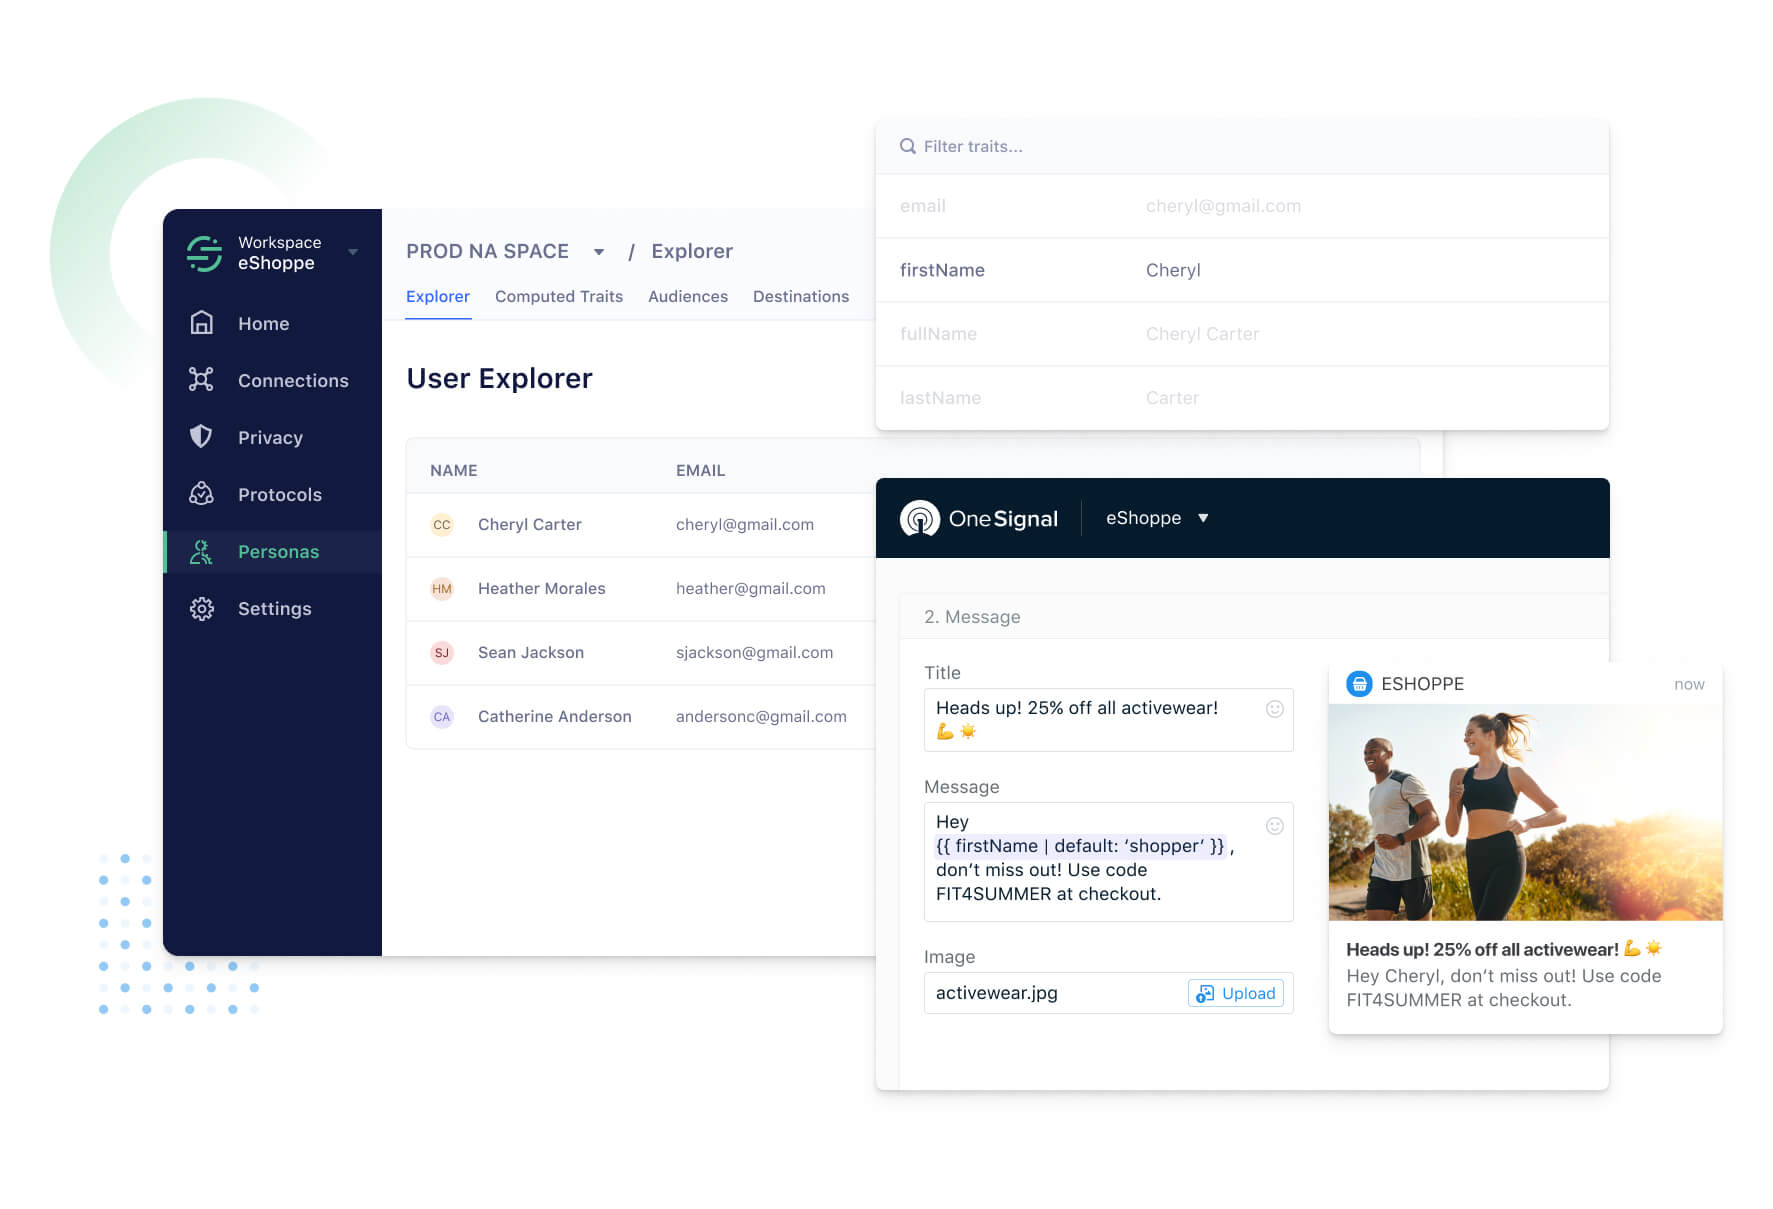Open Settings in the sidebar menu
Image resolution: width=1773 pixels, height=1209 pixels.
(272, 608)
